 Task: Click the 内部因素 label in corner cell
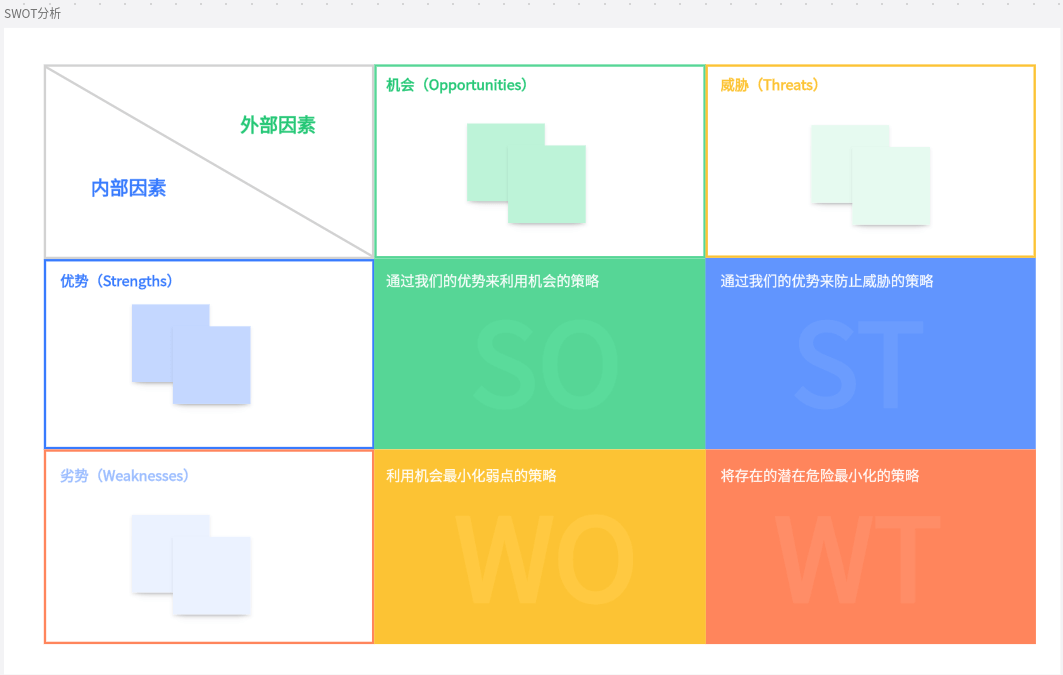pos(129,188)
